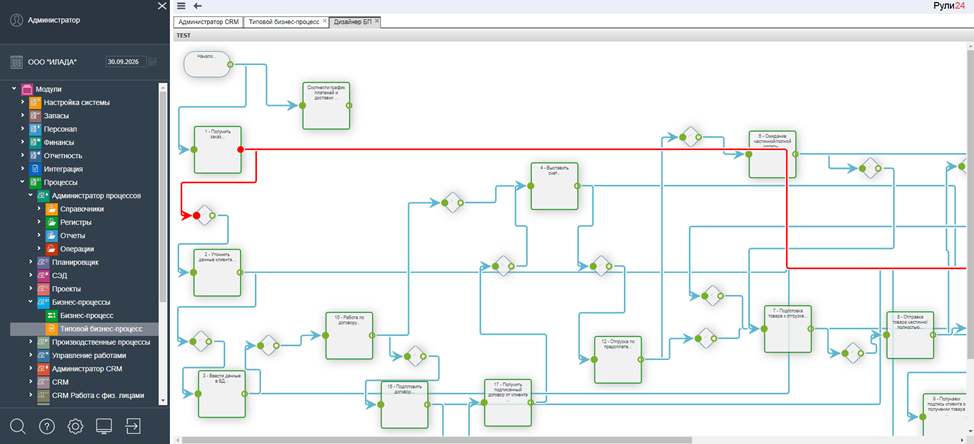974x444 pixels.
Task: Click the red output connector of block 1
Action: click(x=241, y=150)
